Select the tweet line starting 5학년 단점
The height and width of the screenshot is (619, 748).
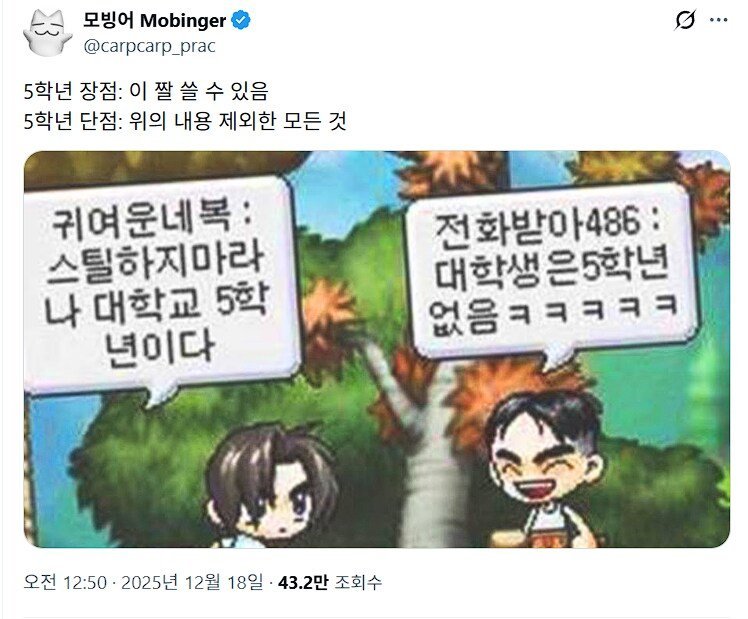pyautogui.click(x=185, y=121)
